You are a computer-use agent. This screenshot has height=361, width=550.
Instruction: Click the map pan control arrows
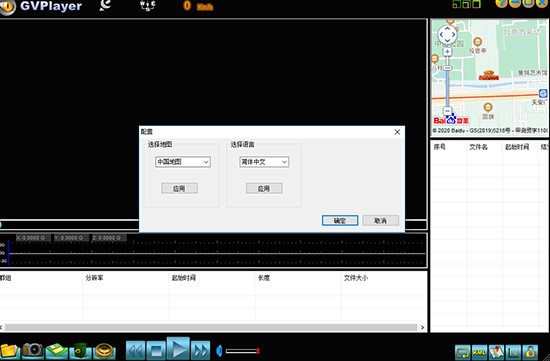[447, 34]
